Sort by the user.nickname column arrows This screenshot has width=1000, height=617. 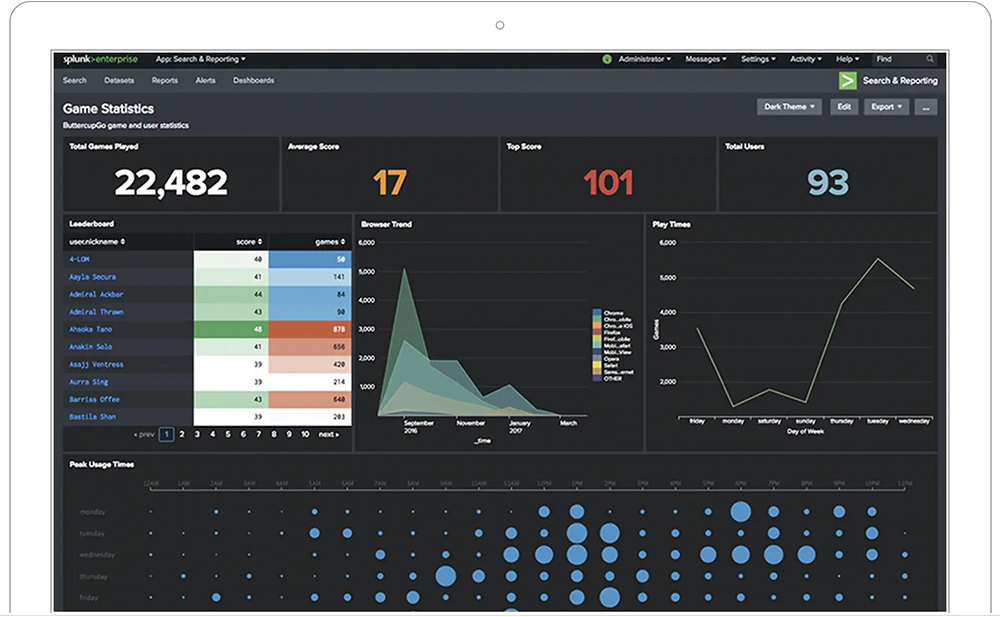pos(123,242)
